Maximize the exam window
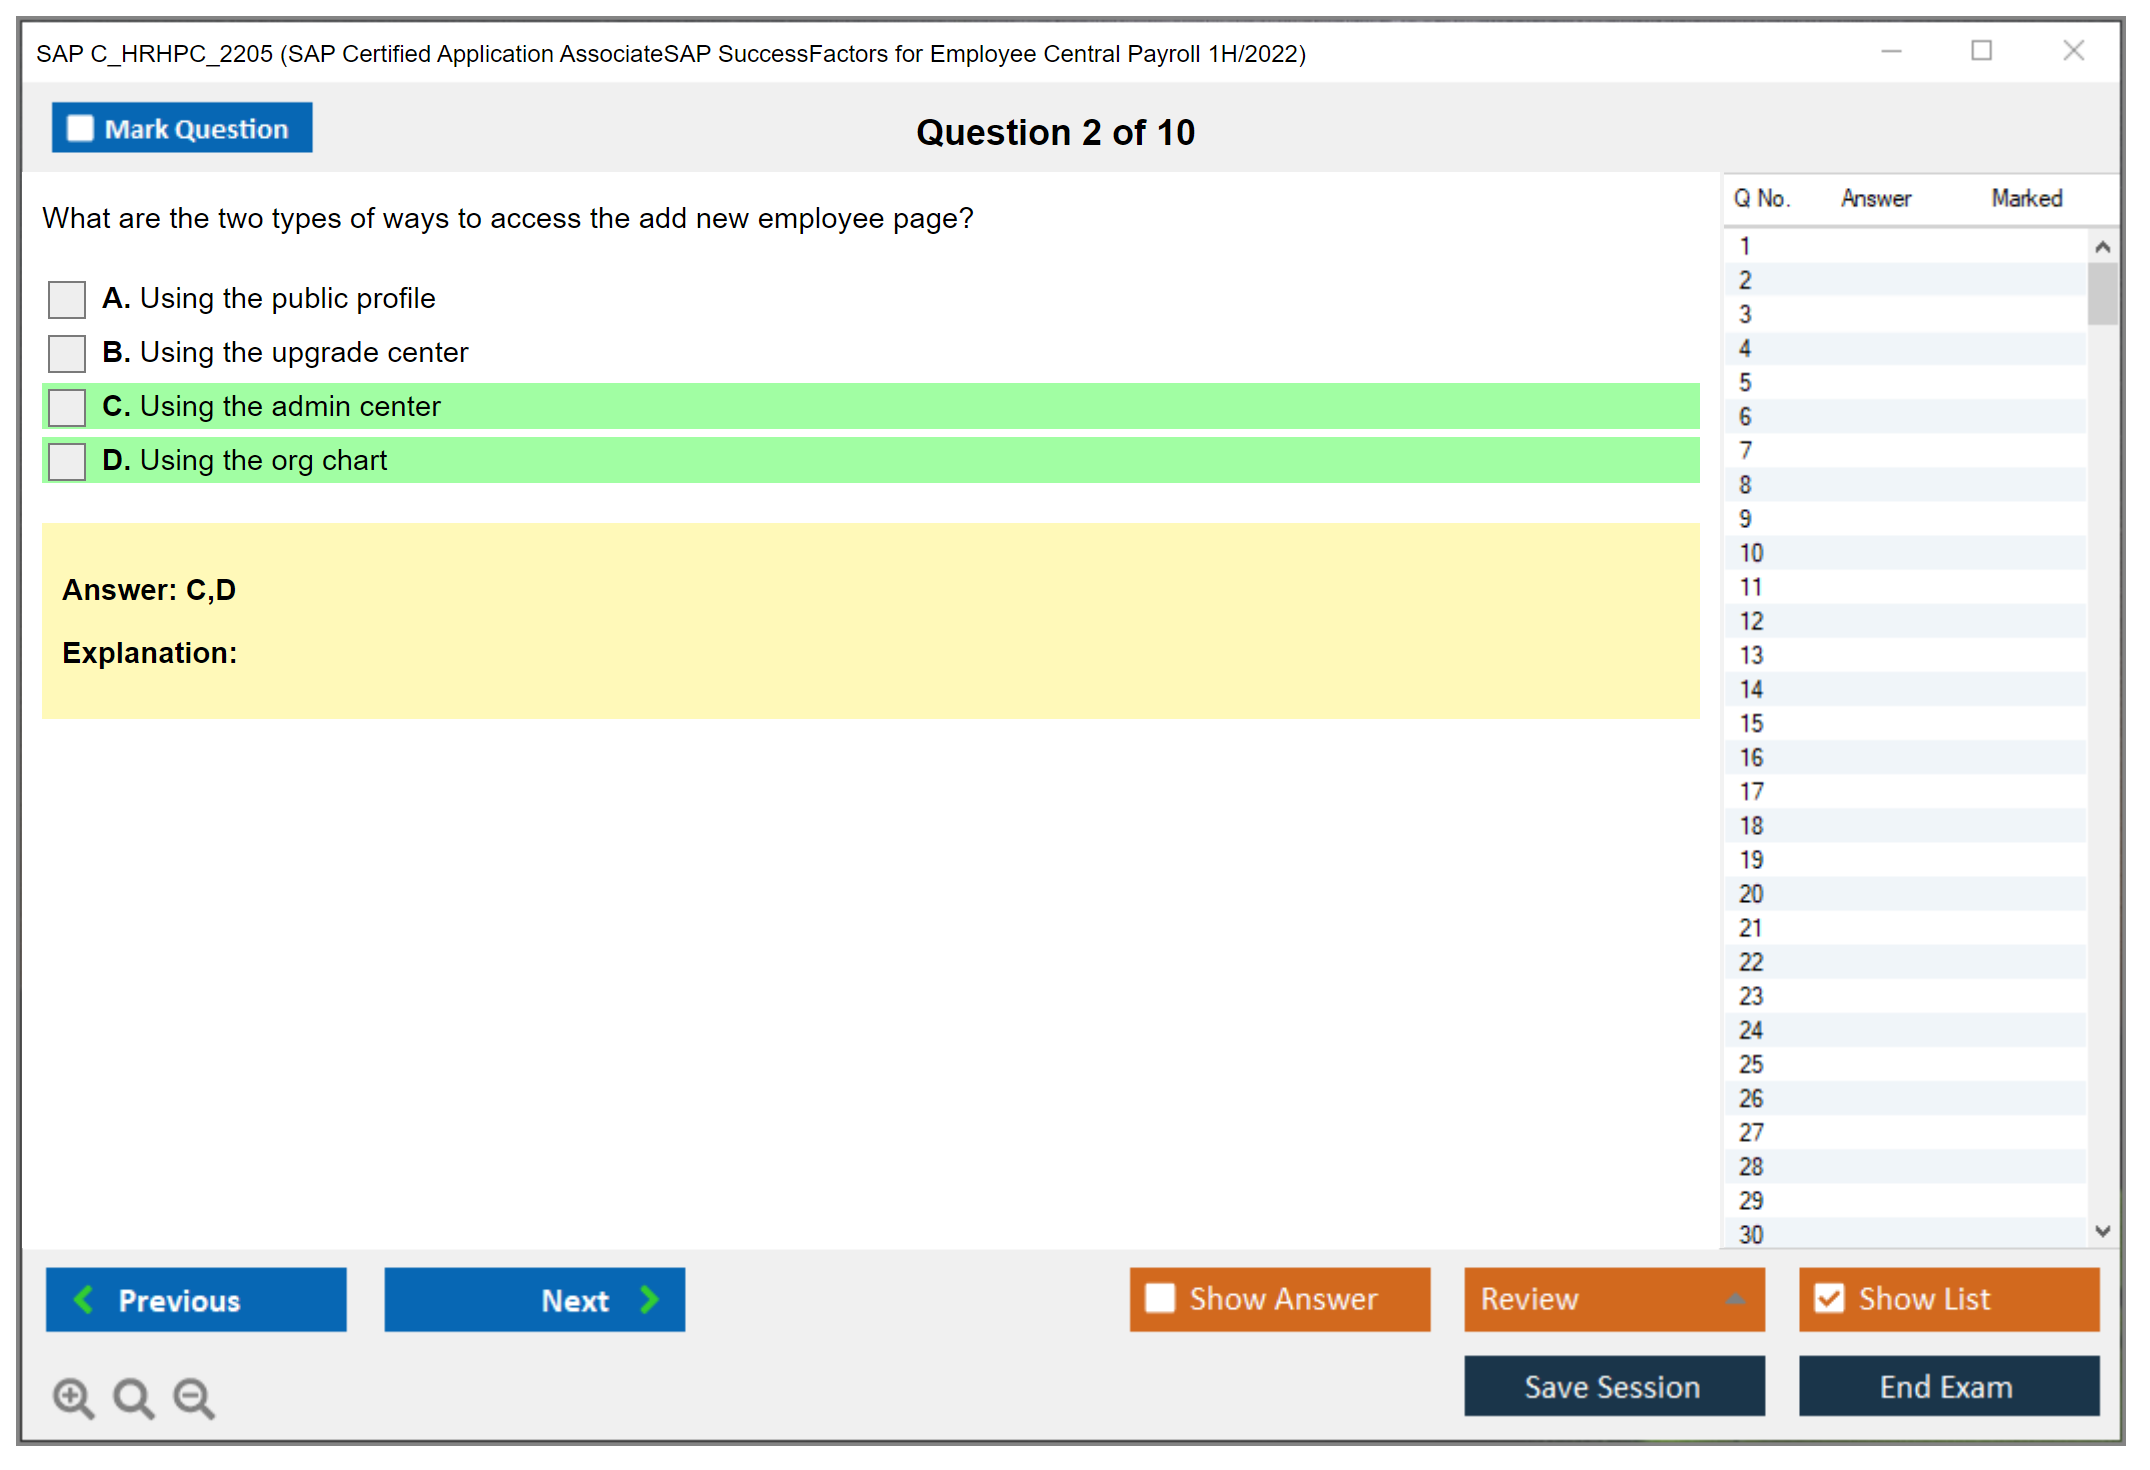This screenshot has height=1470, width=2150. coord(1981,51)
